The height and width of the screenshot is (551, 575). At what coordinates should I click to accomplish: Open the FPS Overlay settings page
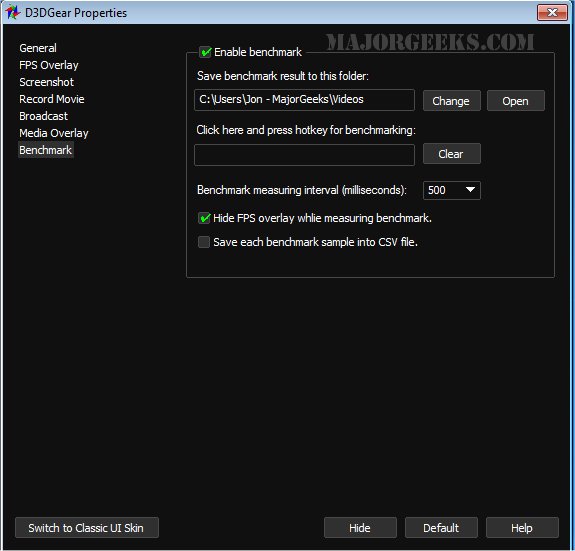click(49, 65)
